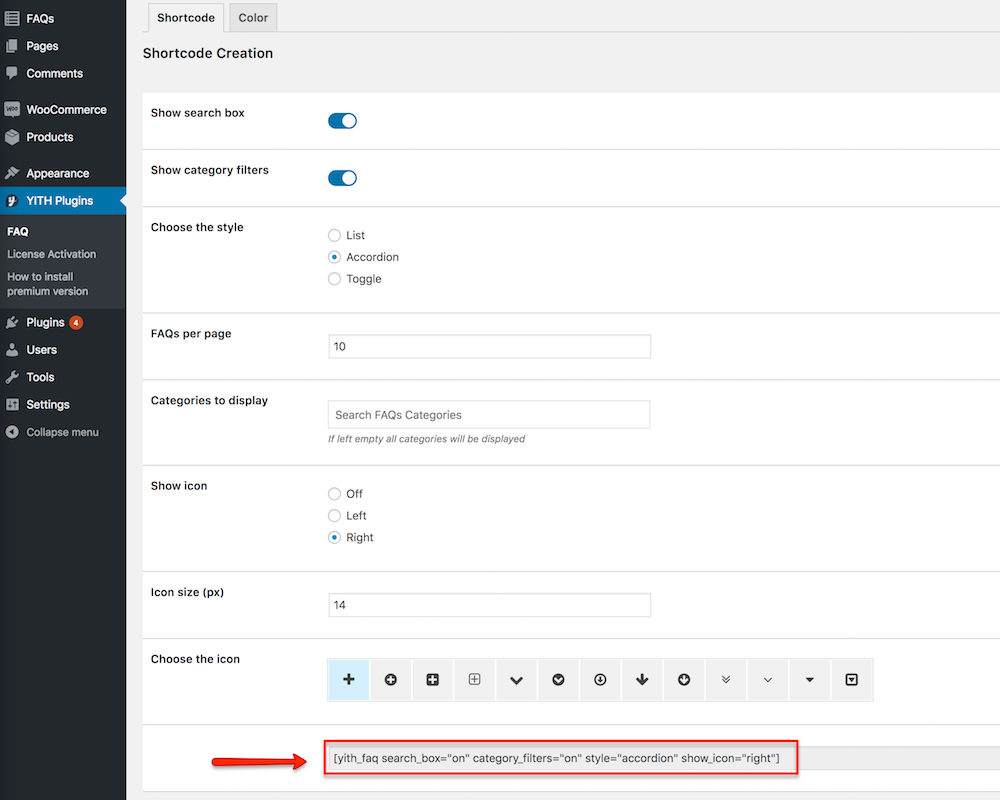Switch to the Color tab
1000x800 pixels.
253,18
